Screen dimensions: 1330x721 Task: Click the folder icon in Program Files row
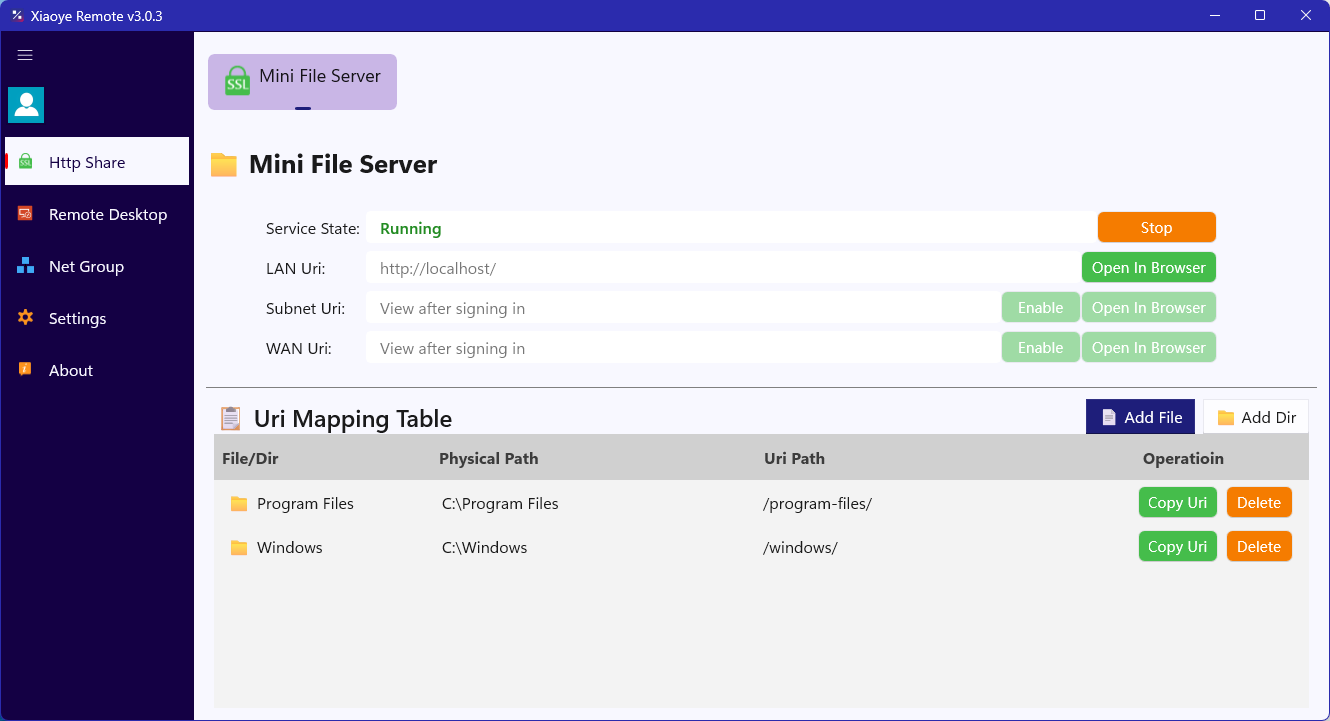tap(239, 504)
